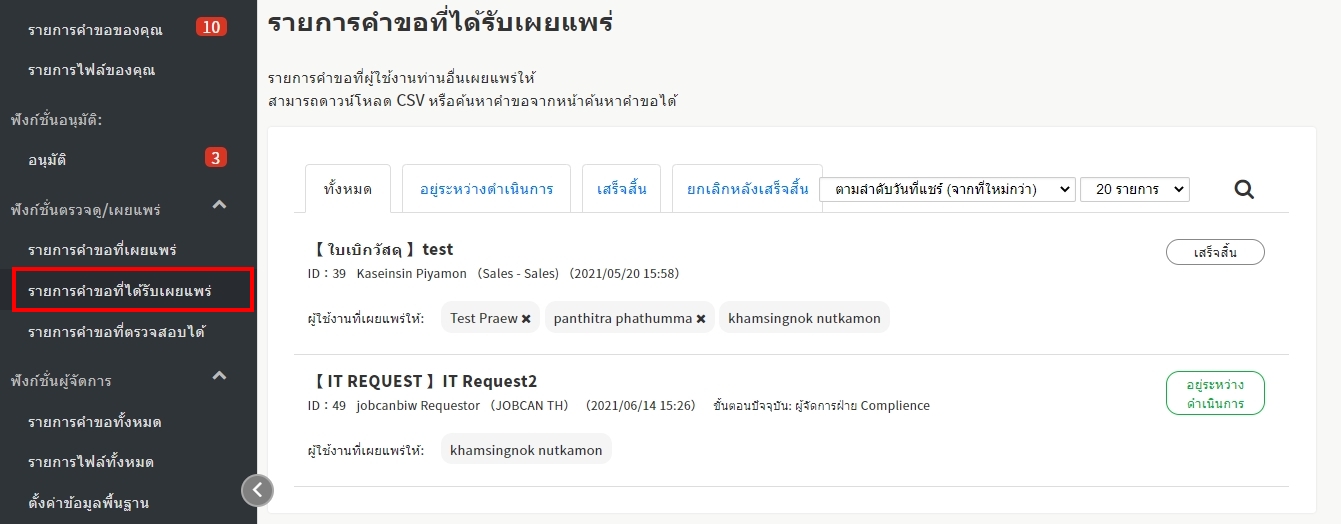Open รายการคำขอของคุณ in the sidebar
The height and width of the screenshot is (524, 1341).
(95, 29)
